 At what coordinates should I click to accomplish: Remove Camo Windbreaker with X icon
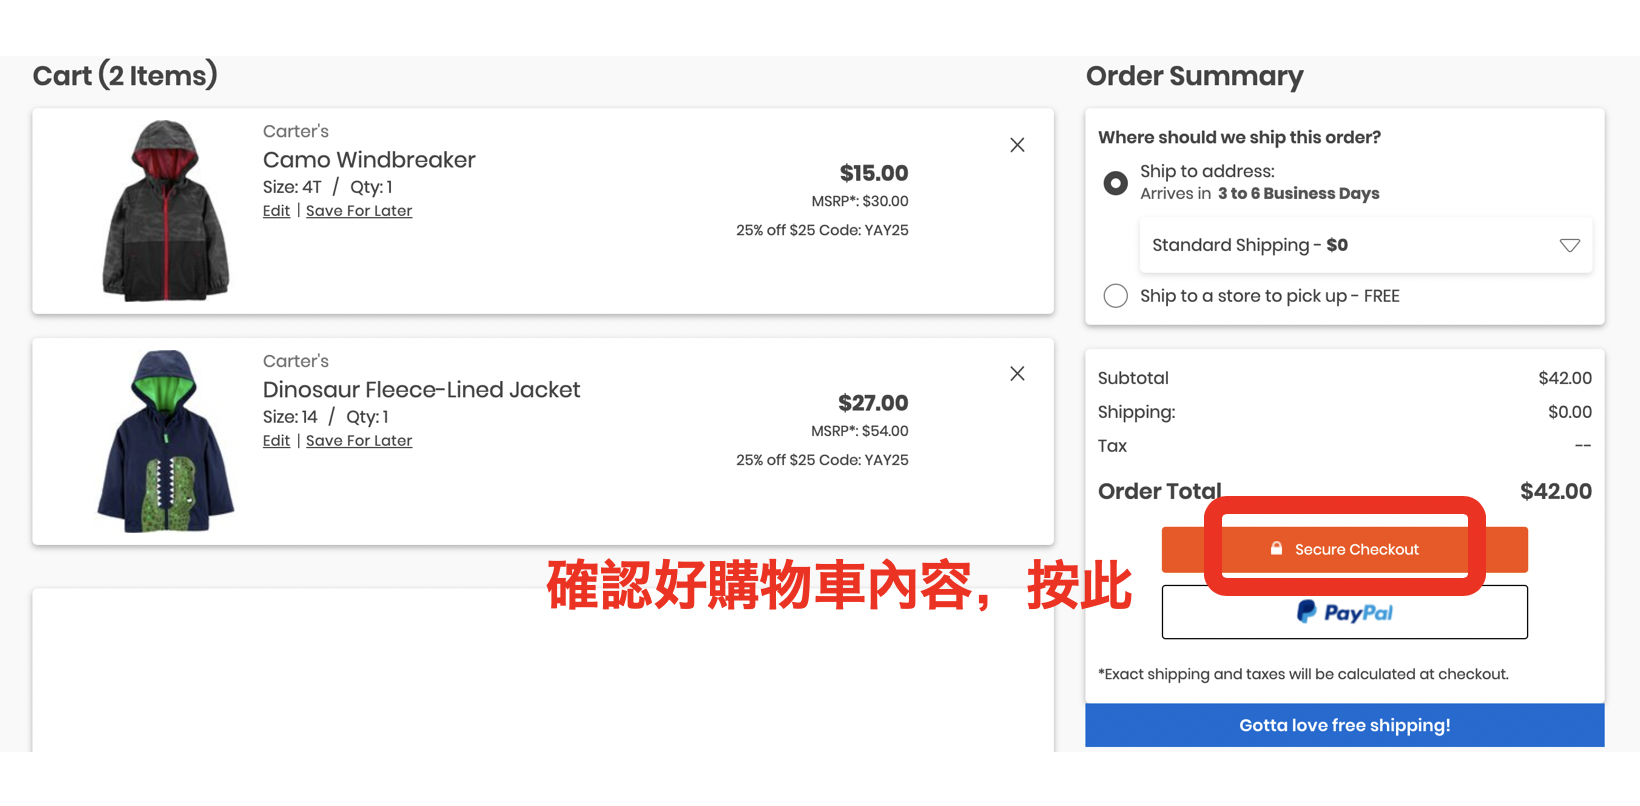(x=1017, y=145)
